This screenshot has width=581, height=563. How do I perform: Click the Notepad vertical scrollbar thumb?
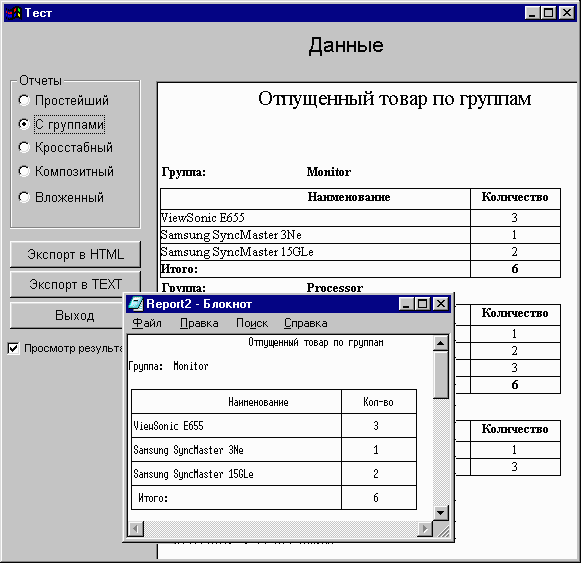point(441,375)
